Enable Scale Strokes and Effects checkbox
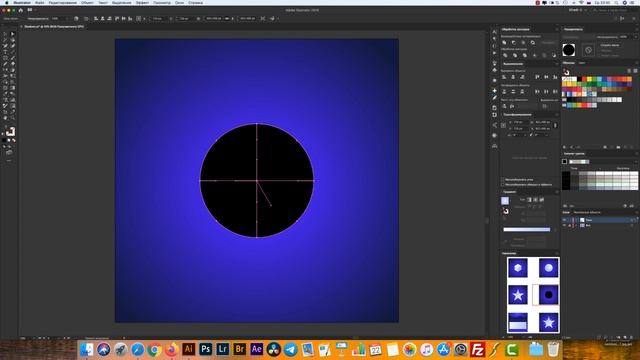 (x=503, y=184)
